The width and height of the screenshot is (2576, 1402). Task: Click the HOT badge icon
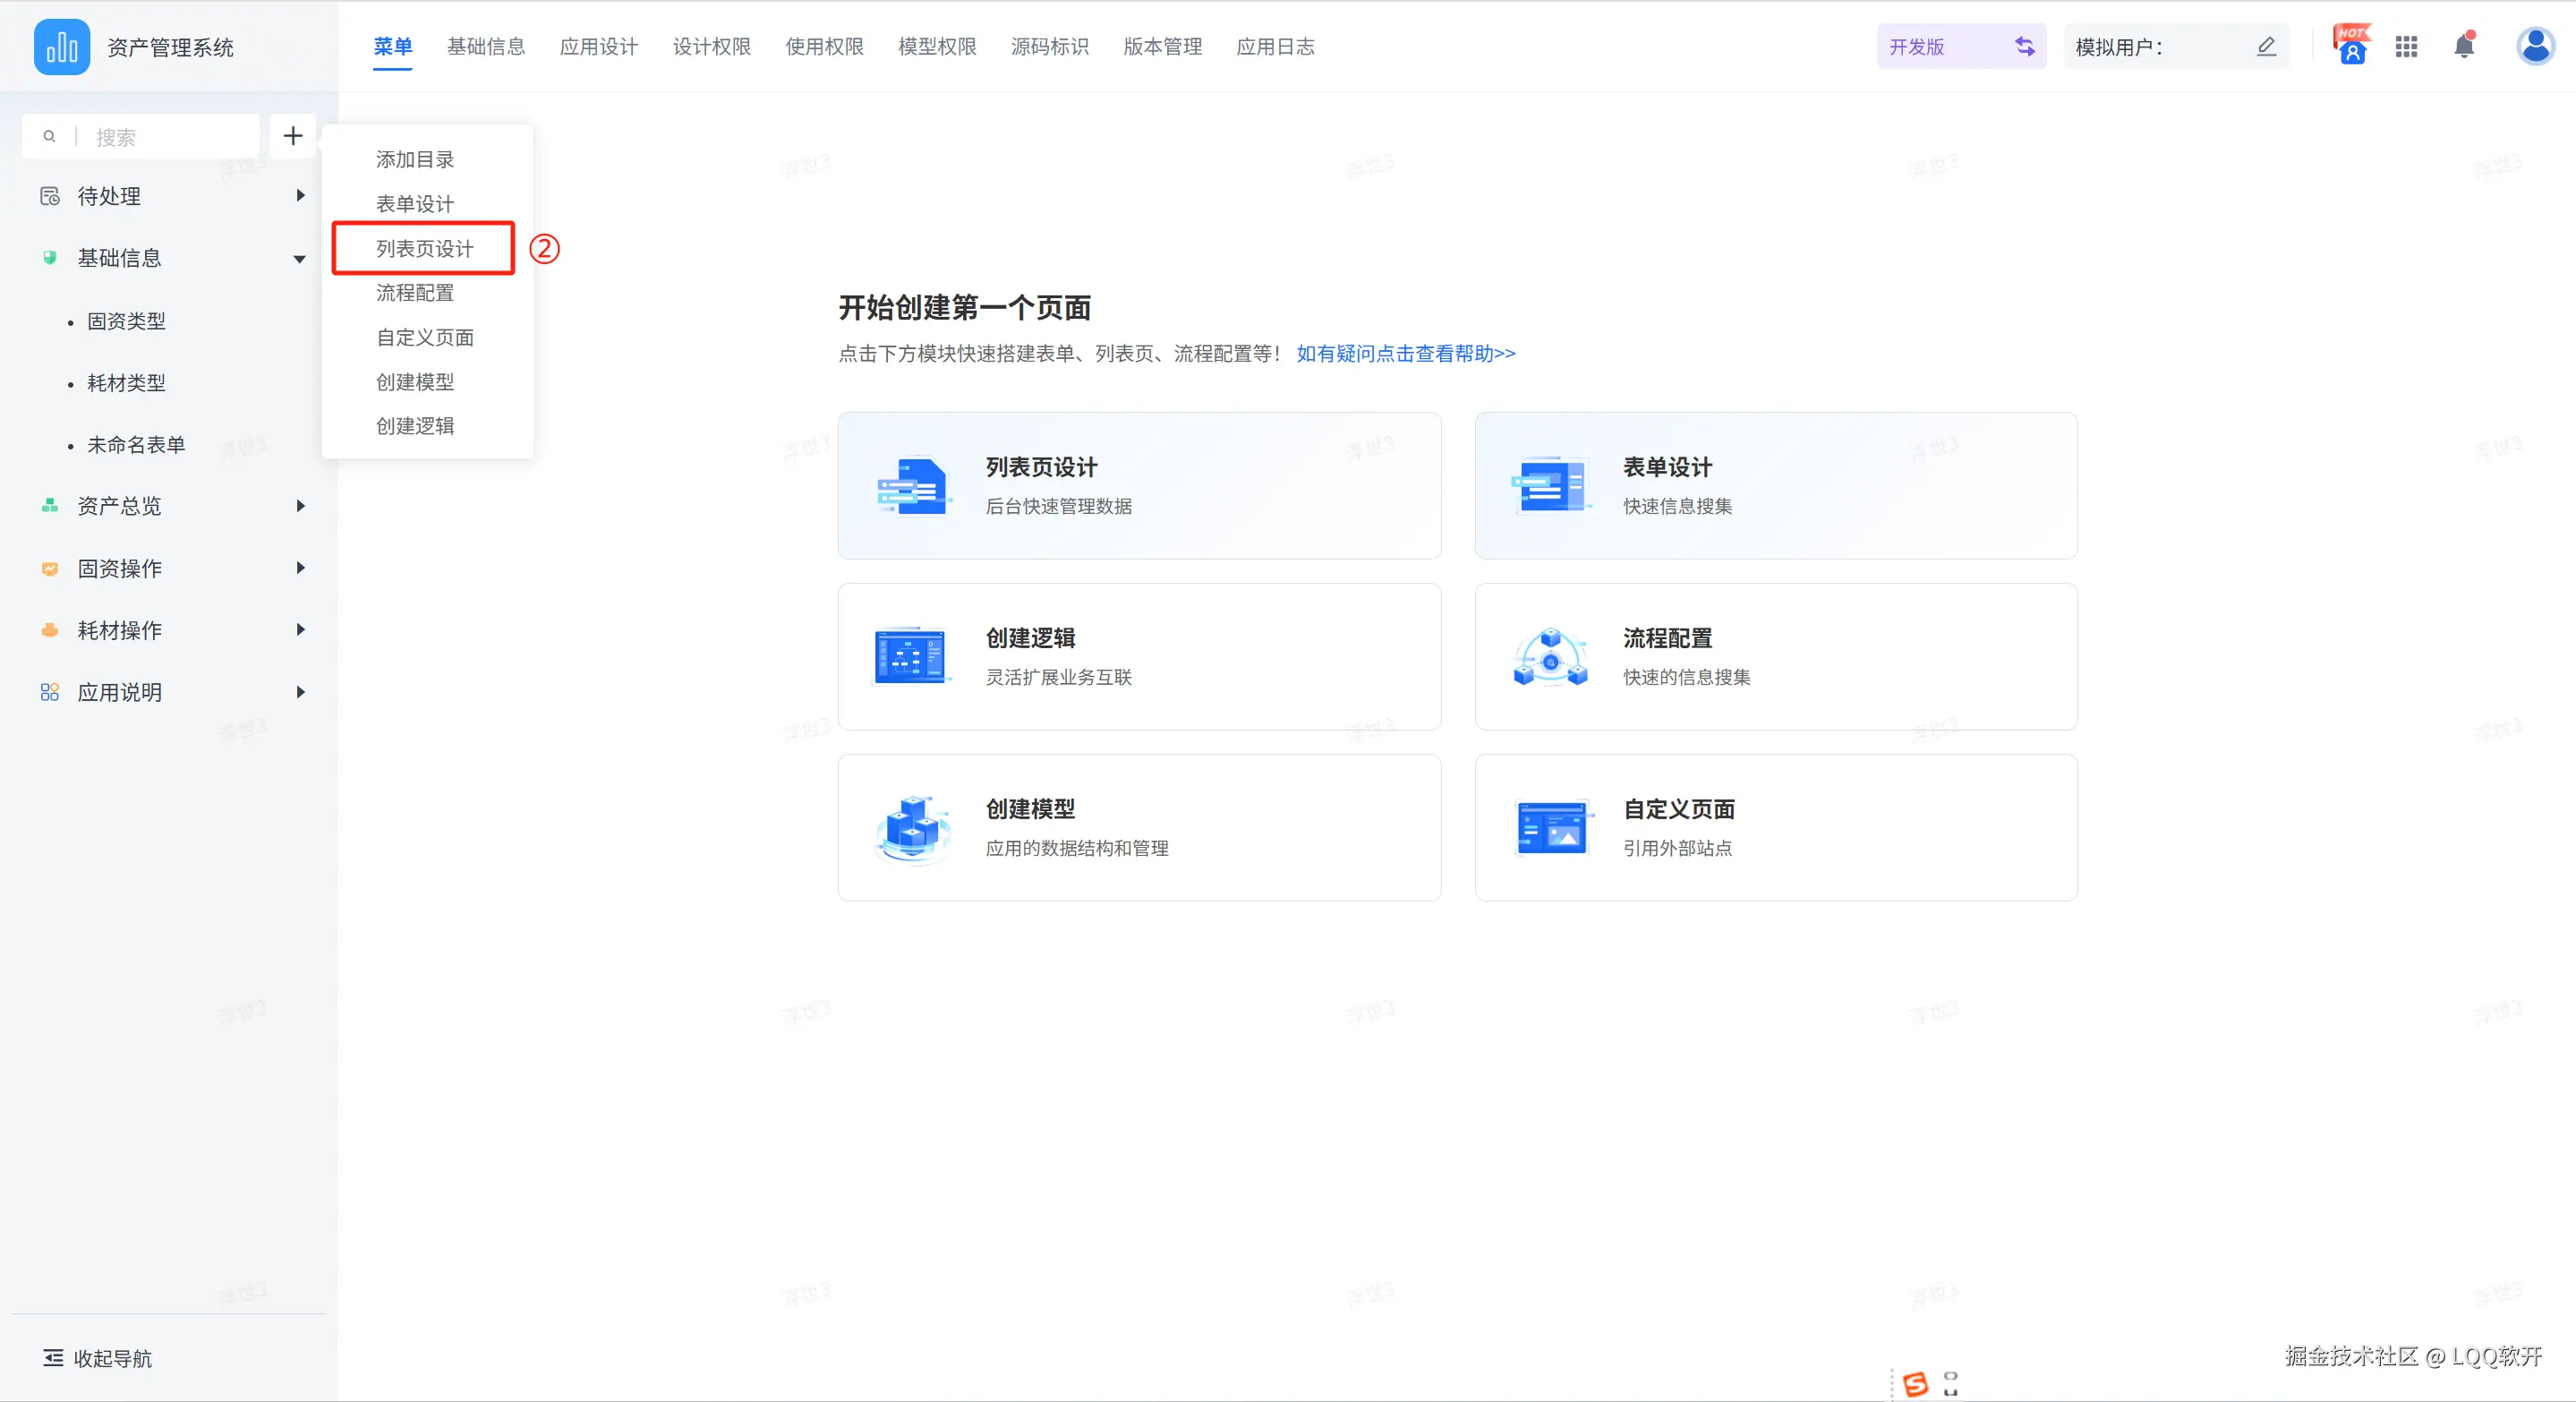tap(2351, 46)
